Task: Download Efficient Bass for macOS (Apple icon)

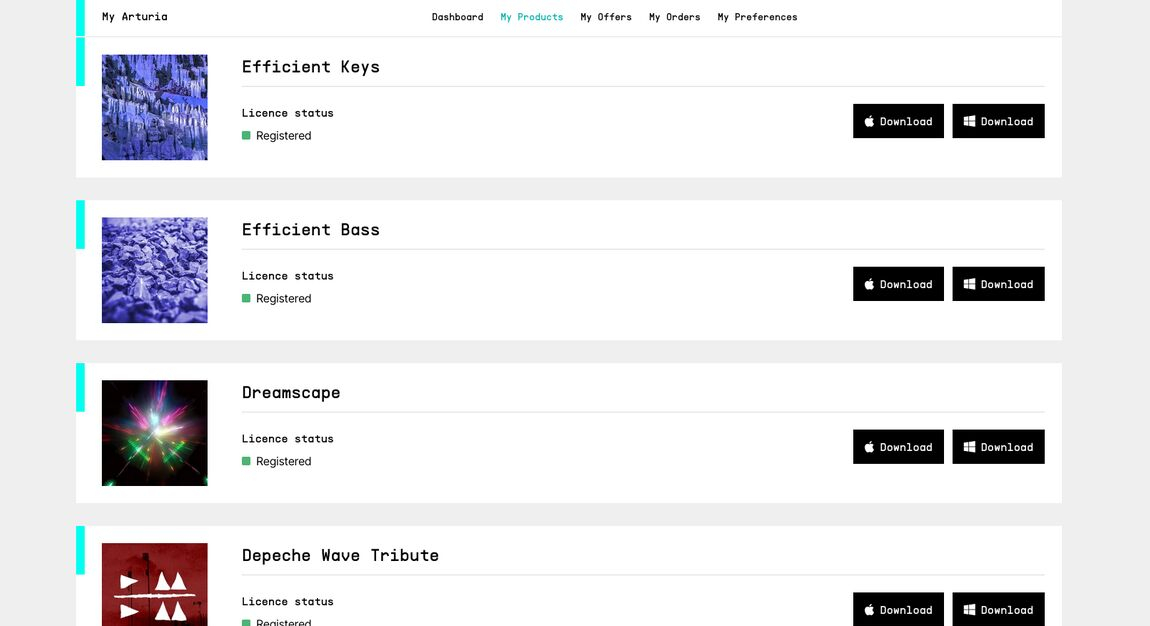Action: click(x=898, y=284)
